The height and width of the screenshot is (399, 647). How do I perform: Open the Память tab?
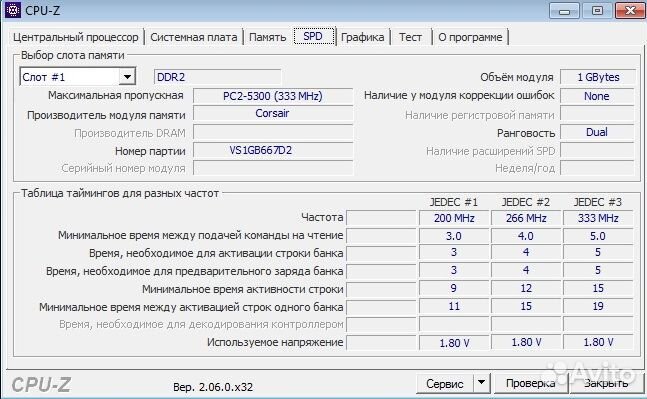pyautogui.click(x=267, y=37)
